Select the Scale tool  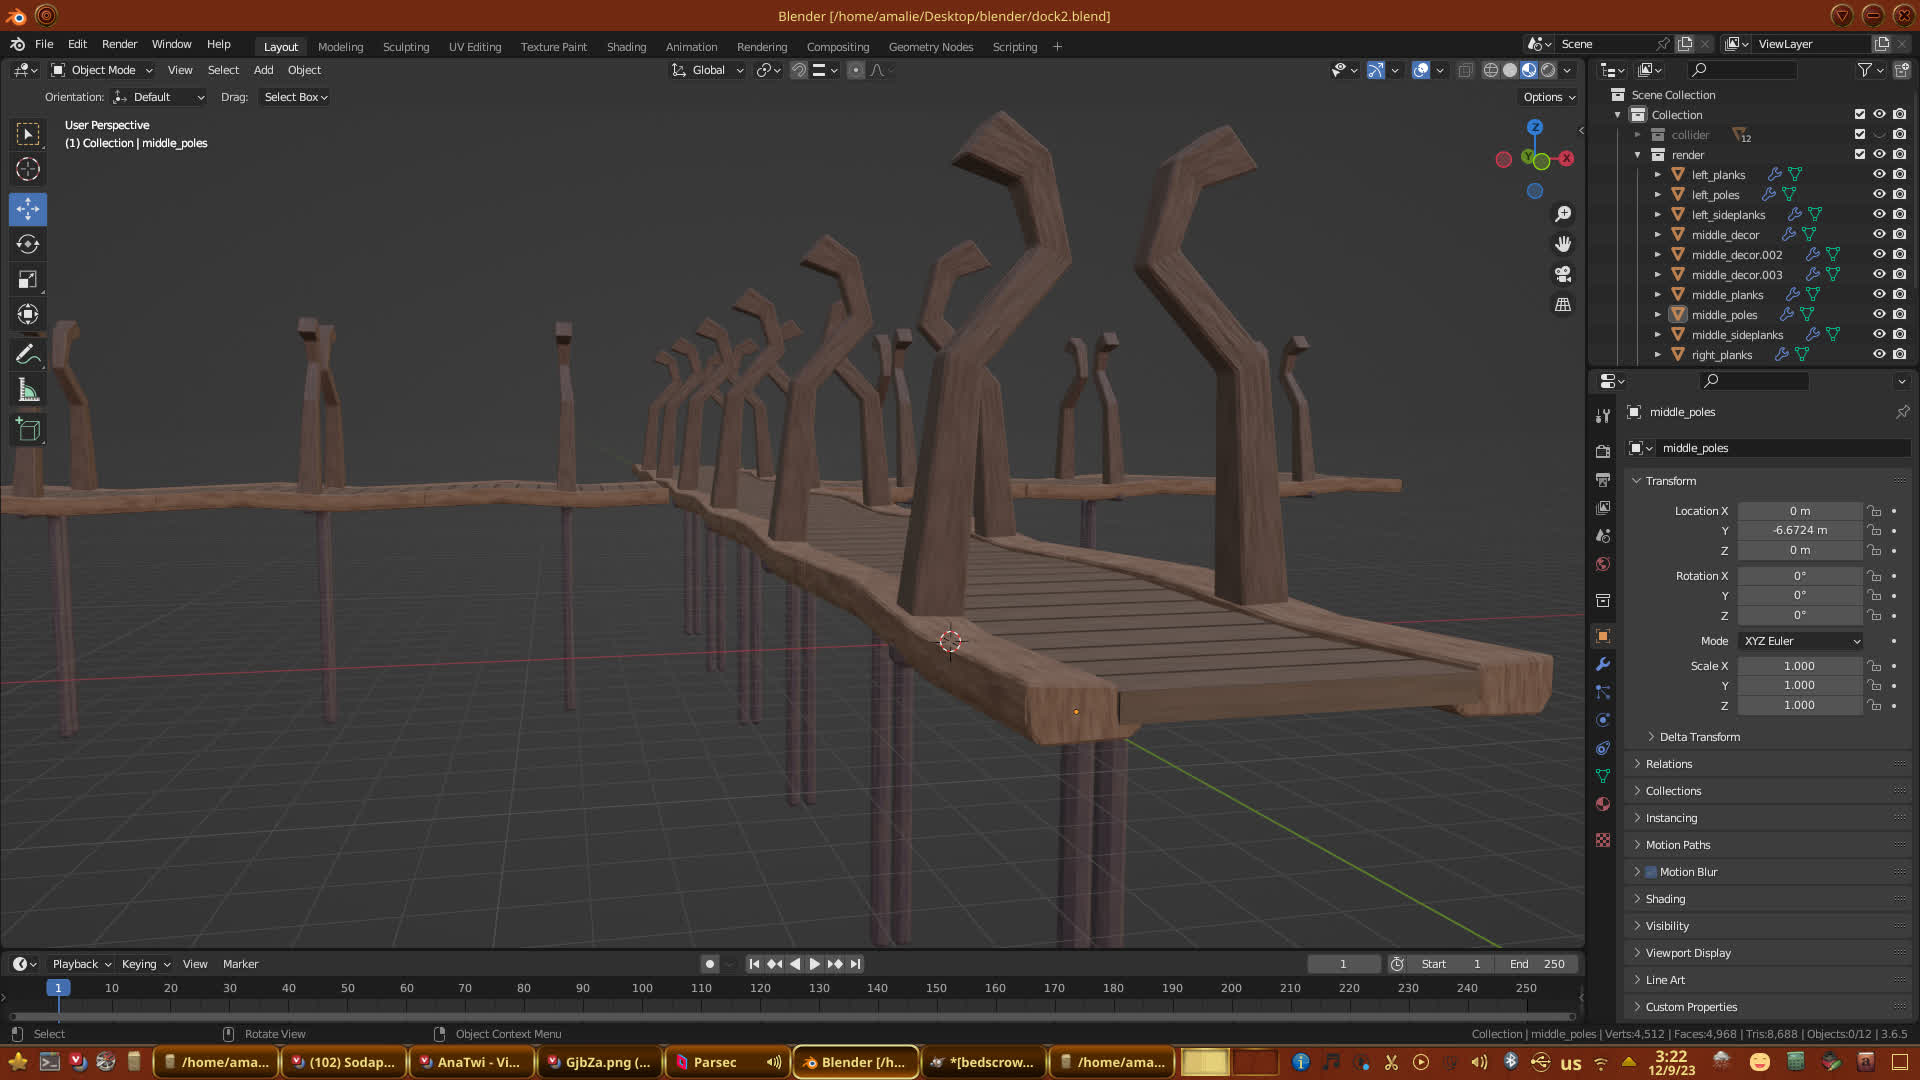coord(28,280)
